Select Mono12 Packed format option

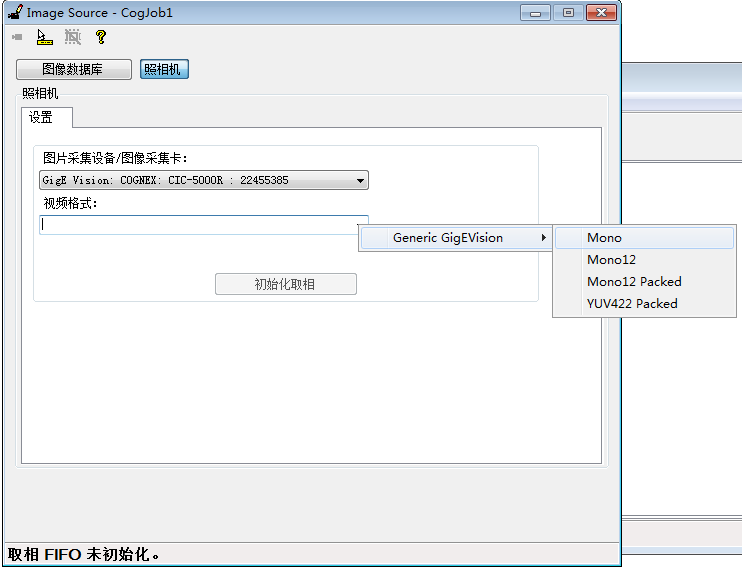pyautogui.click(x=644, y=282)
